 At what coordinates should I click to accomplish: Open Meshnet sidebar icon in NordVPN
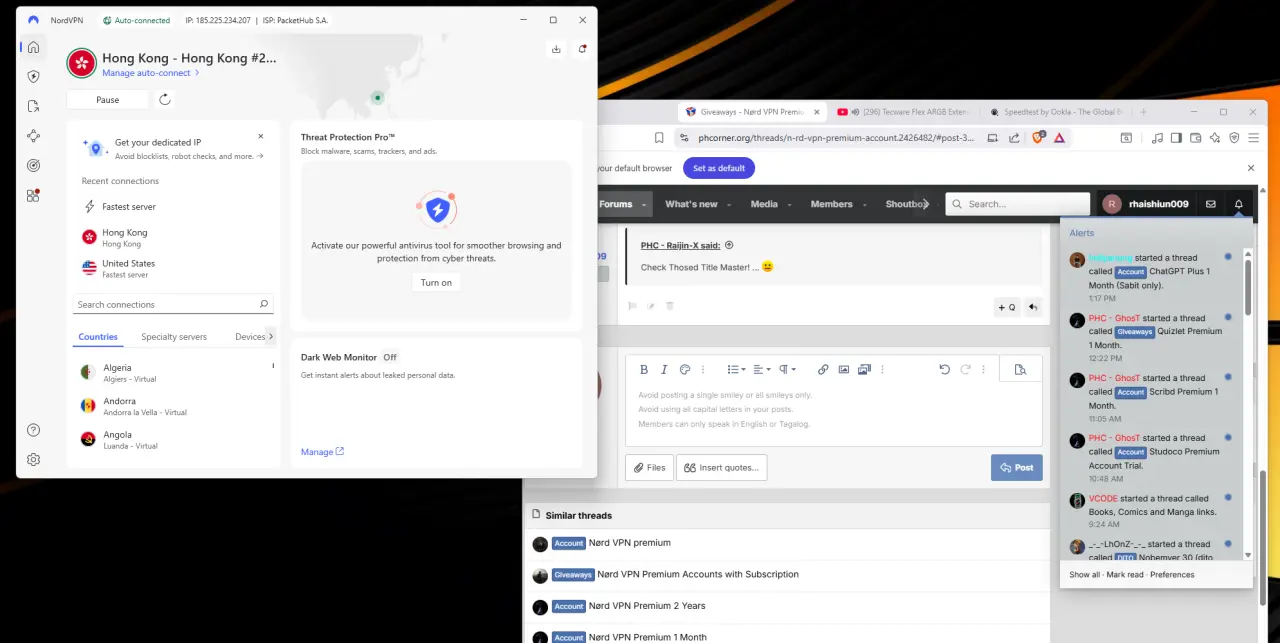pyautogui.click(x=33, y=136)
